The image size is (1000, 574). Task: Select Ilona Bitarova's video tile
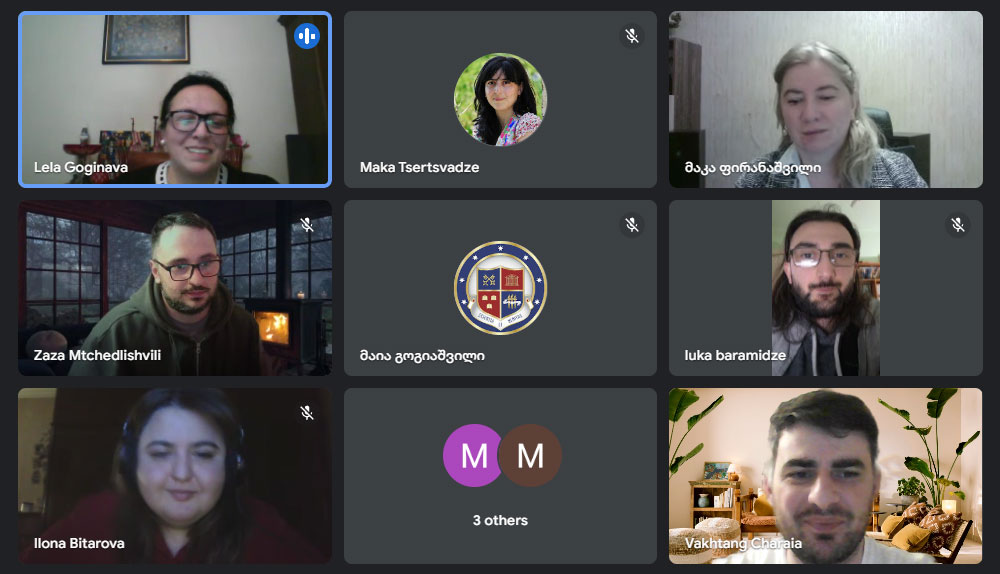tap(175, 476)
